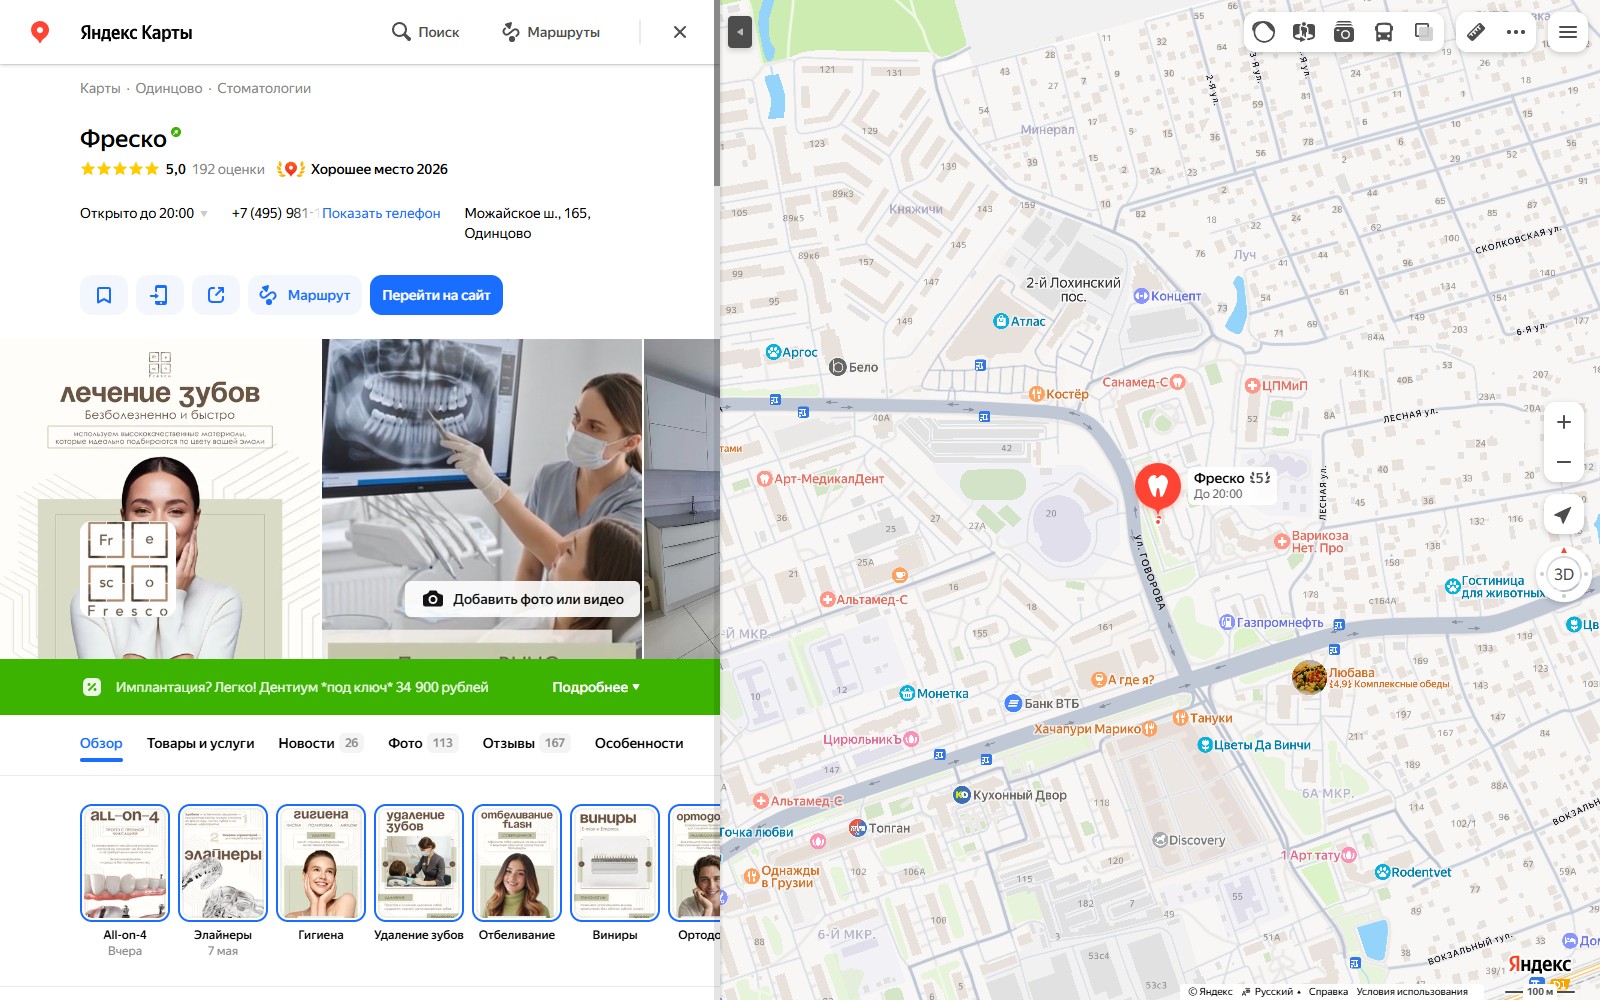The width and height of the screenshot is (1600, 1000).
Task: Open the Виниры story thumbnail
Action: 615,862
